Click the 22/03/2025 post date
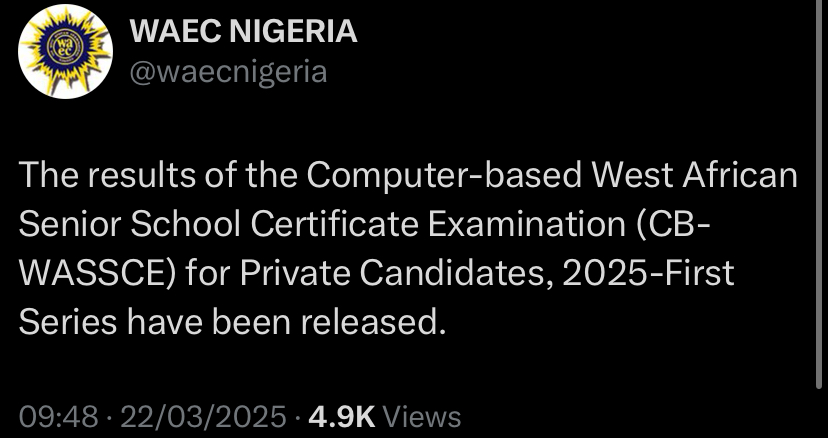This screenshot has width=828, height=438. 203,416
